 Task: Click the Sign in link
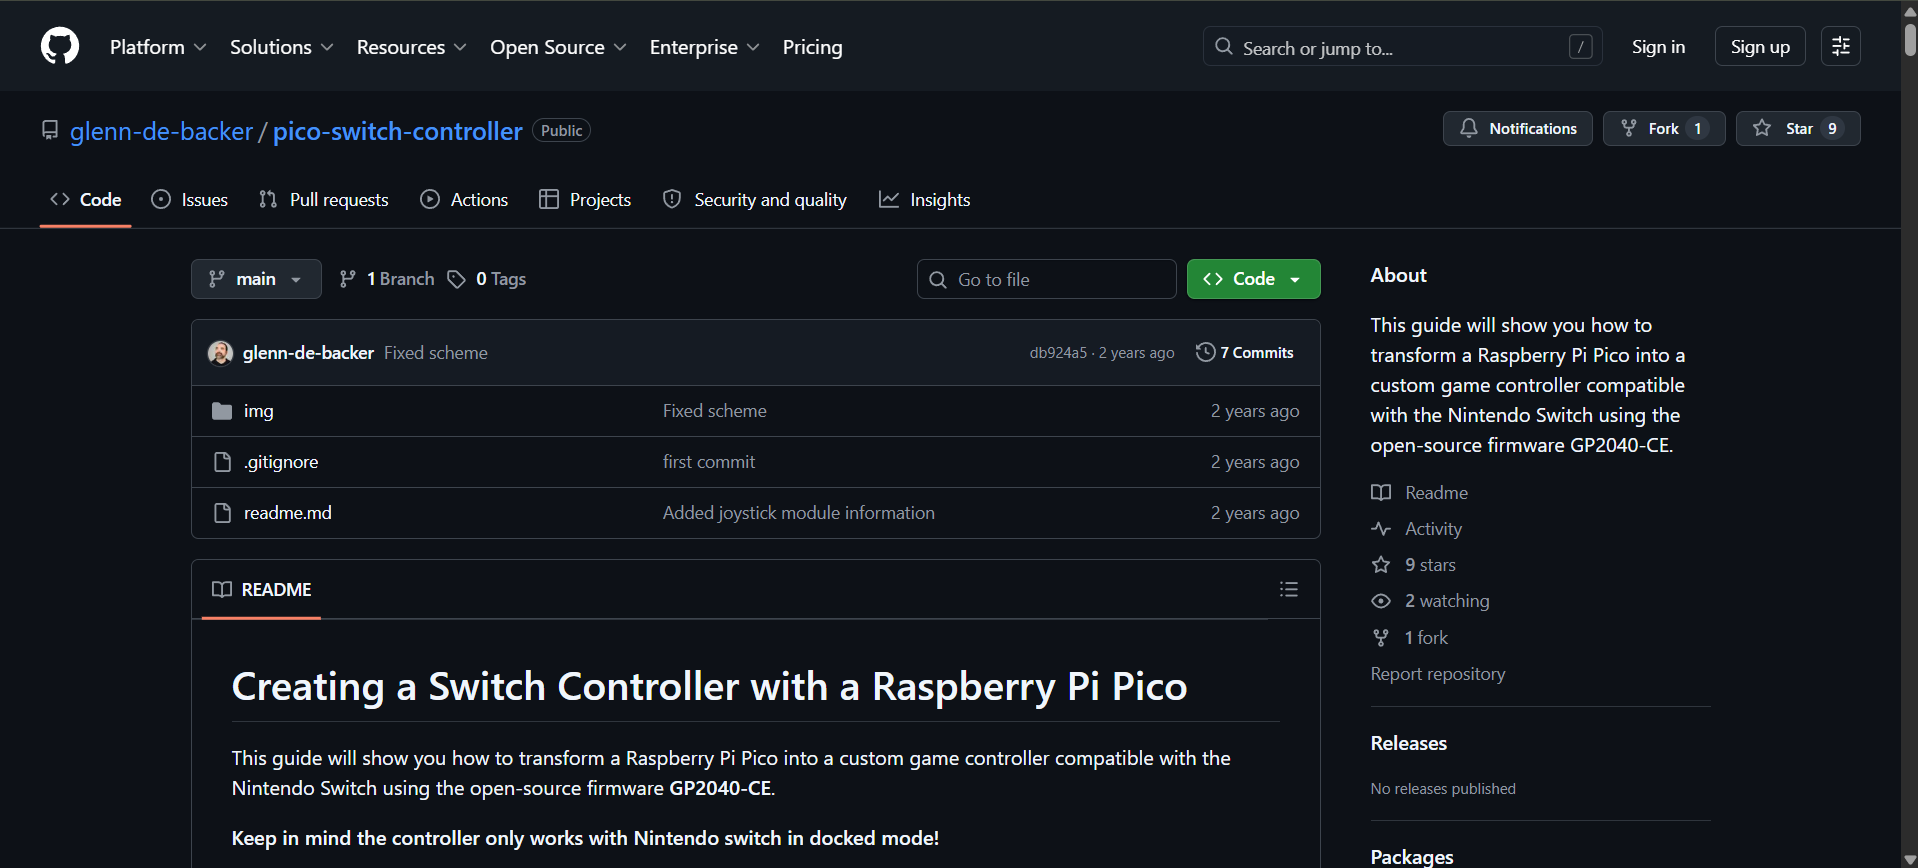(1658, 47)
